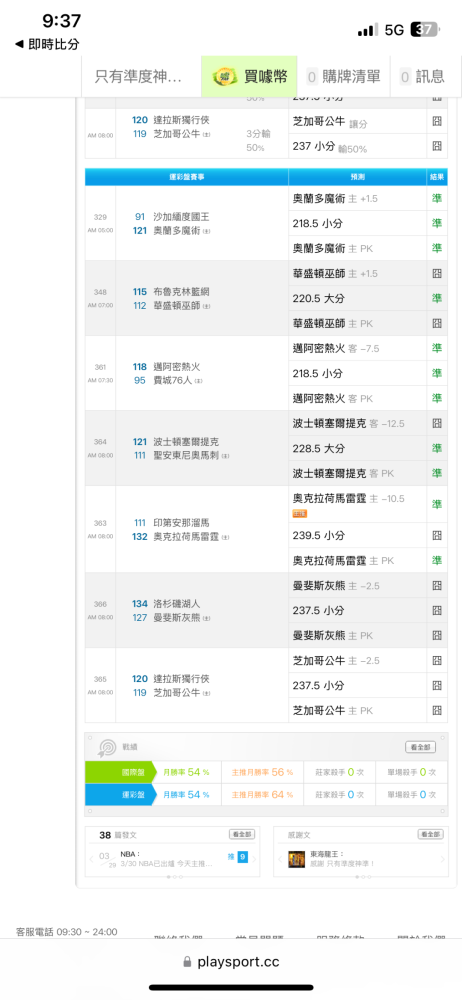Open the 購牌清單 tab

point(343,77)
